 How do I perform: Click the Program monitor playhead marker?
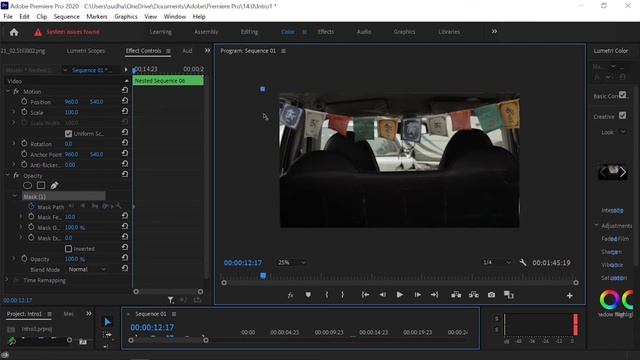point(263,276)
